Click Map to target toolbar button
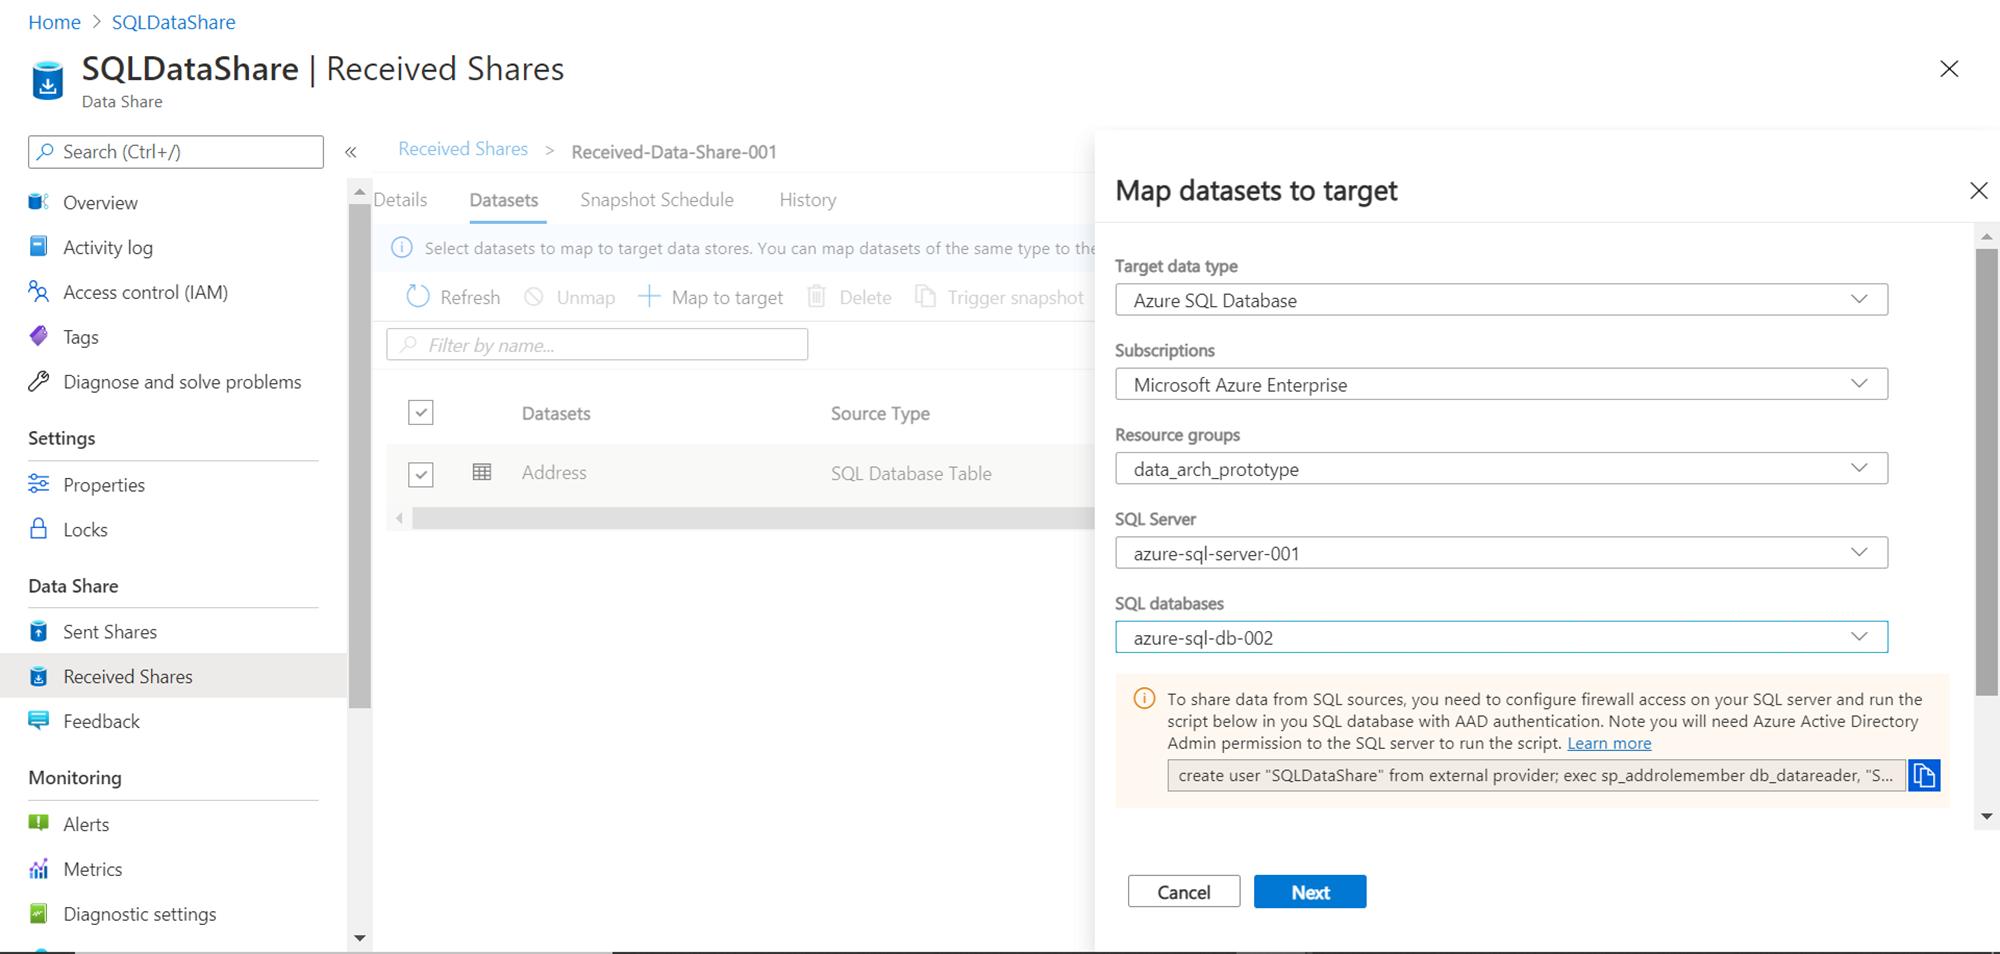Viewport: 2000px width, 954px height. coord(711,297)
